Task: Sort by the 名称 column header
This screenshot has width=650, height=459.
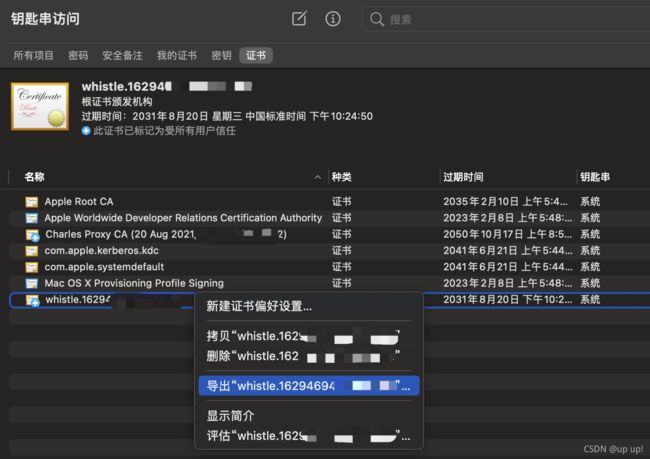Action: click(x=34, y=177)
